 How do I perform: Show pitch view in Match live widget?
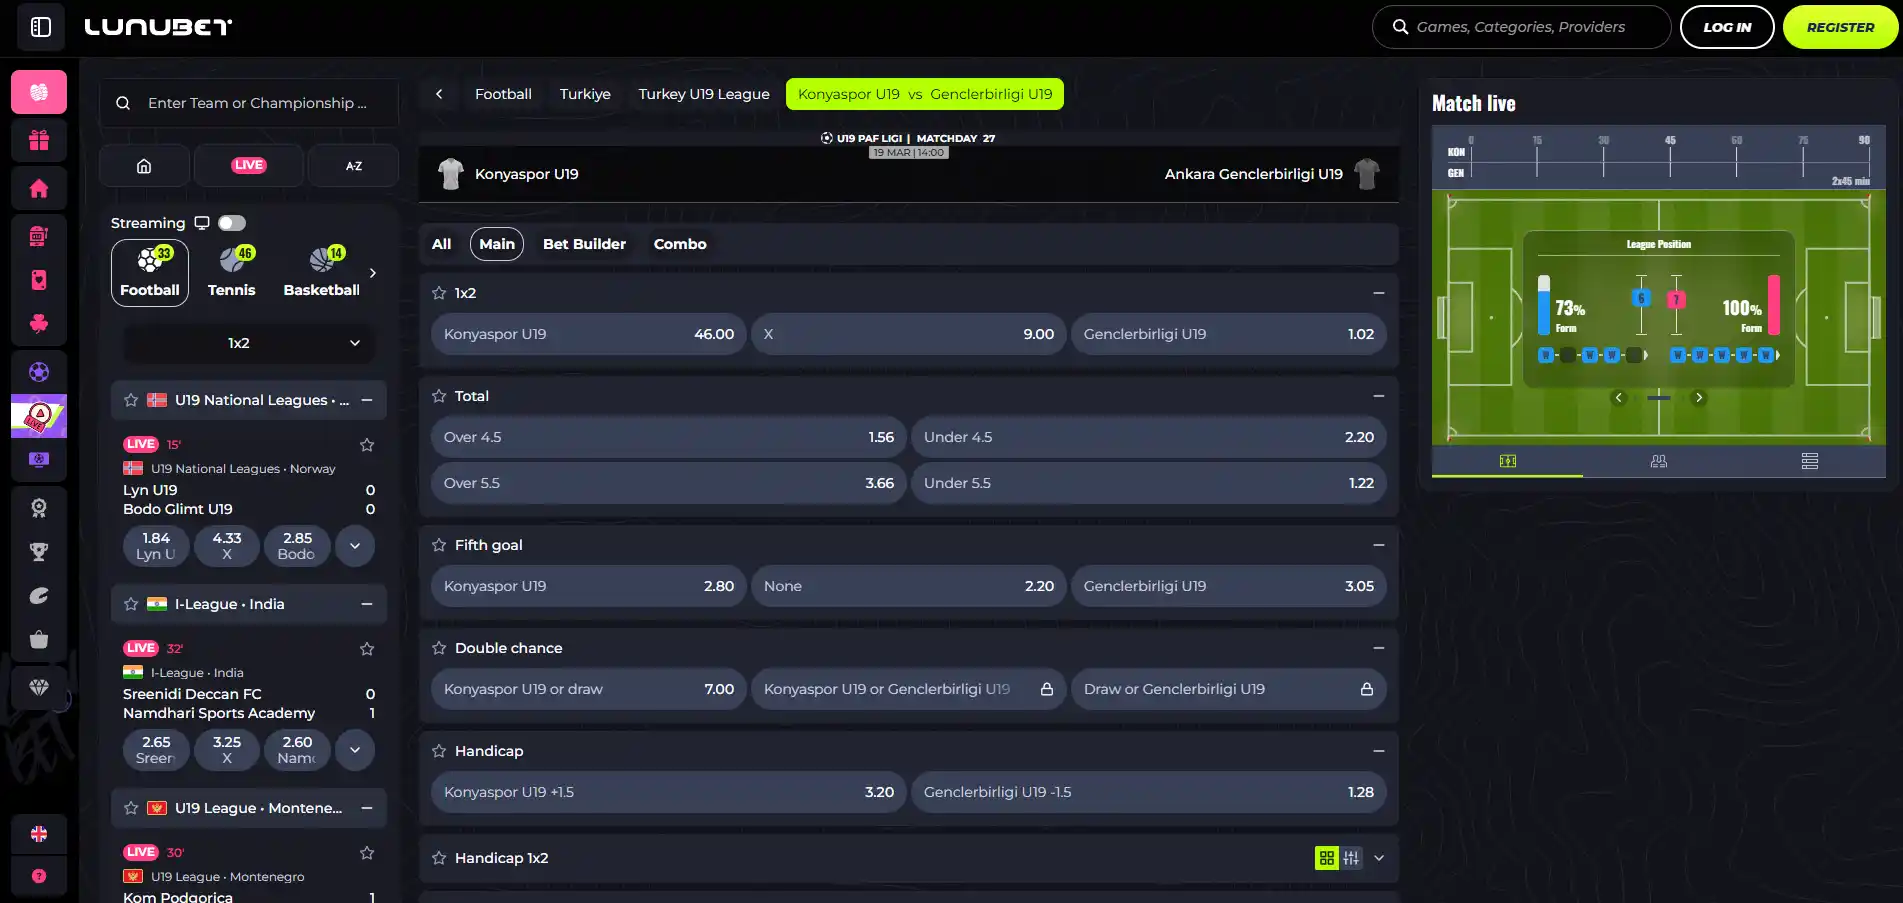click(x=1508, y=461)
